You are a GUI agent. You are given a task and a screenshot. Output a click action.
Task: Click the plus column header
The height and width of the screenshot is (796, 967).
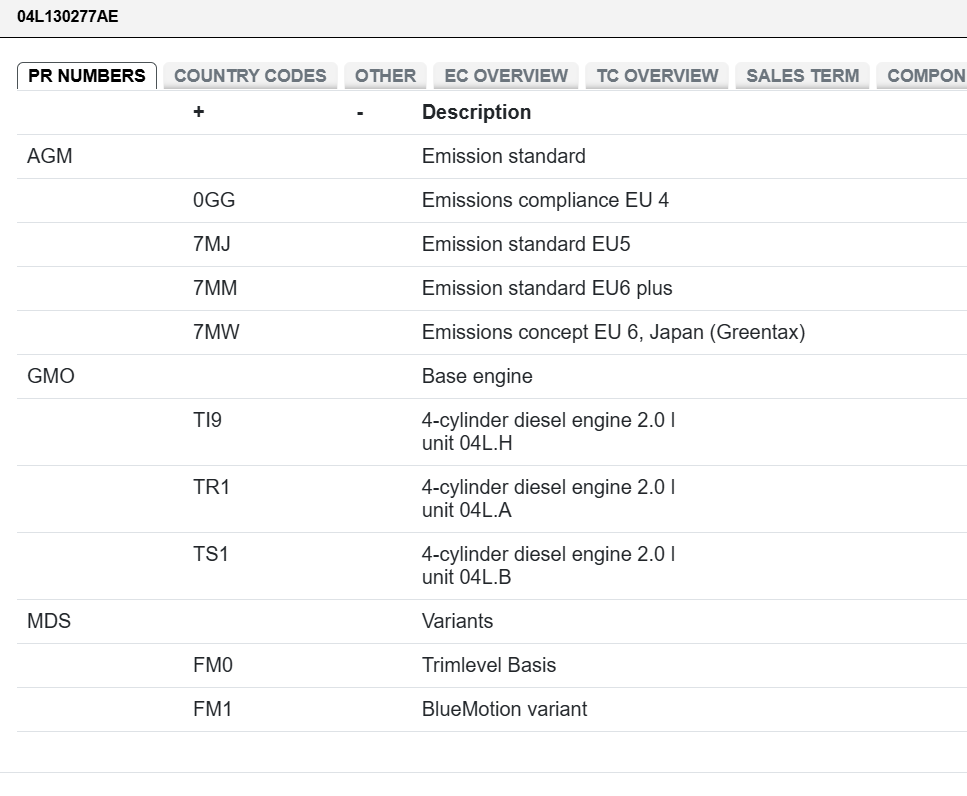click(x=199, y=112)
